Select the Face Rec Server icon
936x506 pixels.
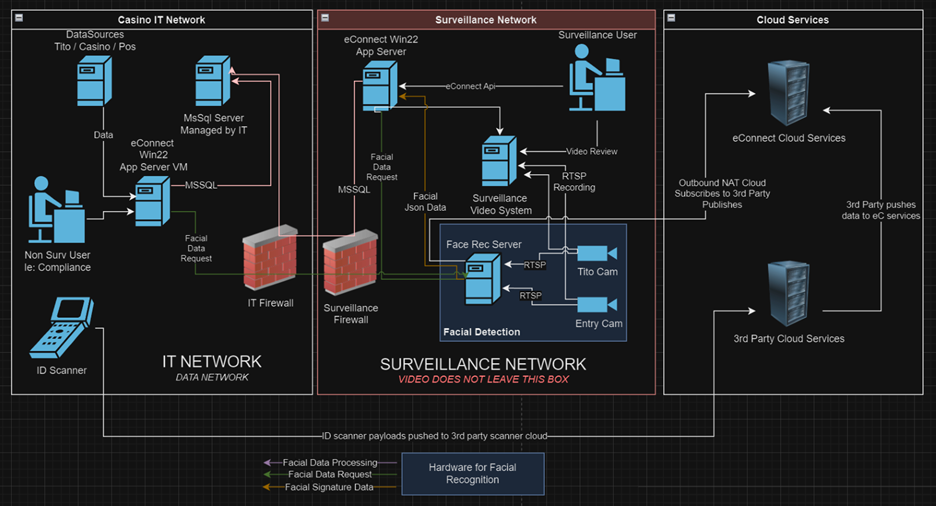(x=482, y=279)
